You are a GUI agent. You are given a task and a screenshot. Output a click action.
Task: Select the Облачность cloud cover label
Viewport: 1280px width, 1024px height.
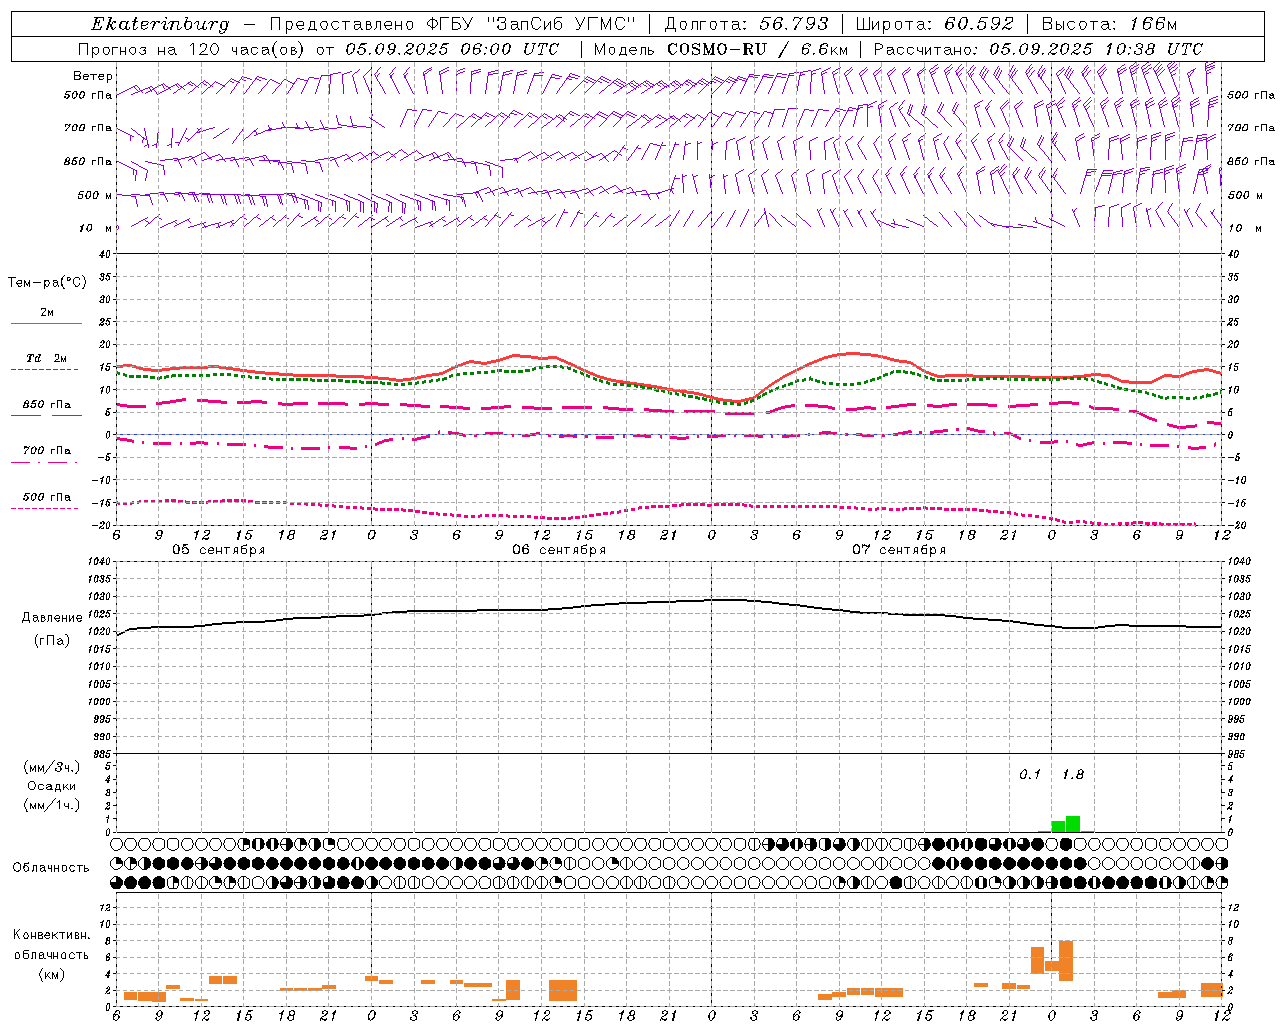click(51, 868)
